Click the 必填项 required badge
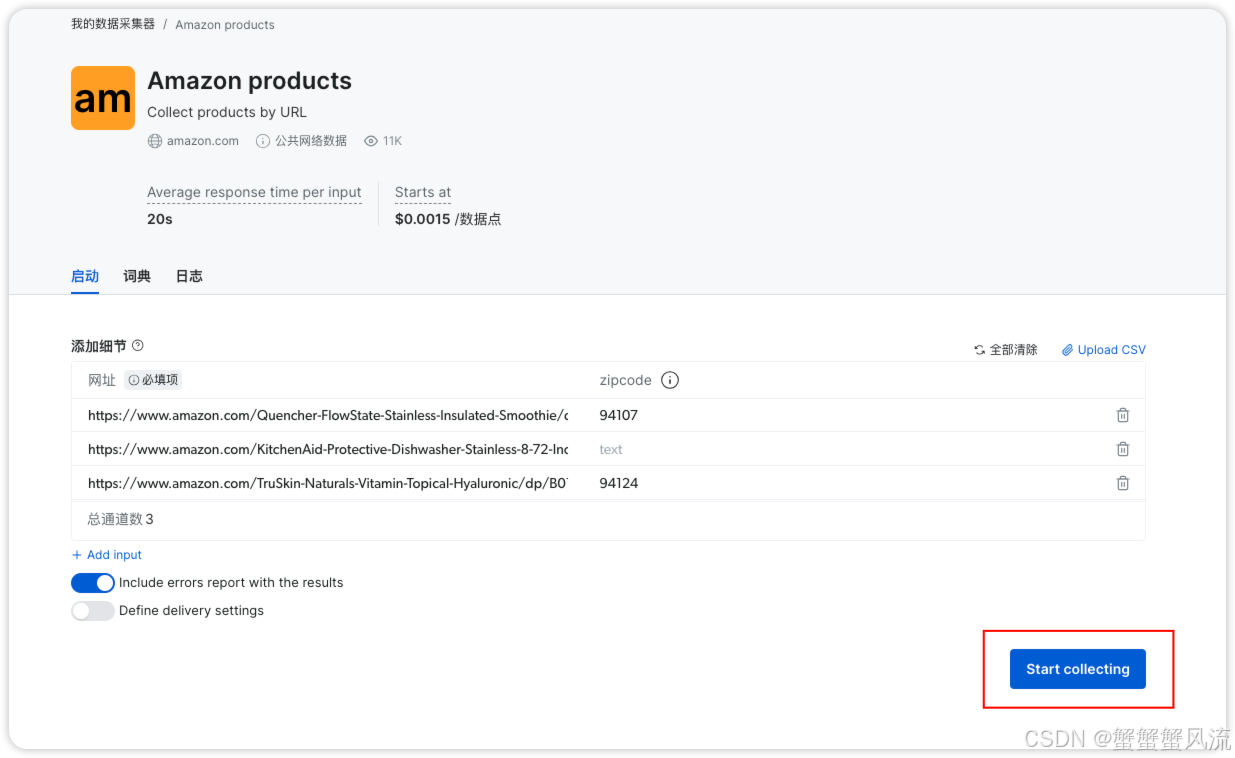The height and width of the screenshot is (758, 1235). [x=154, y=380]
